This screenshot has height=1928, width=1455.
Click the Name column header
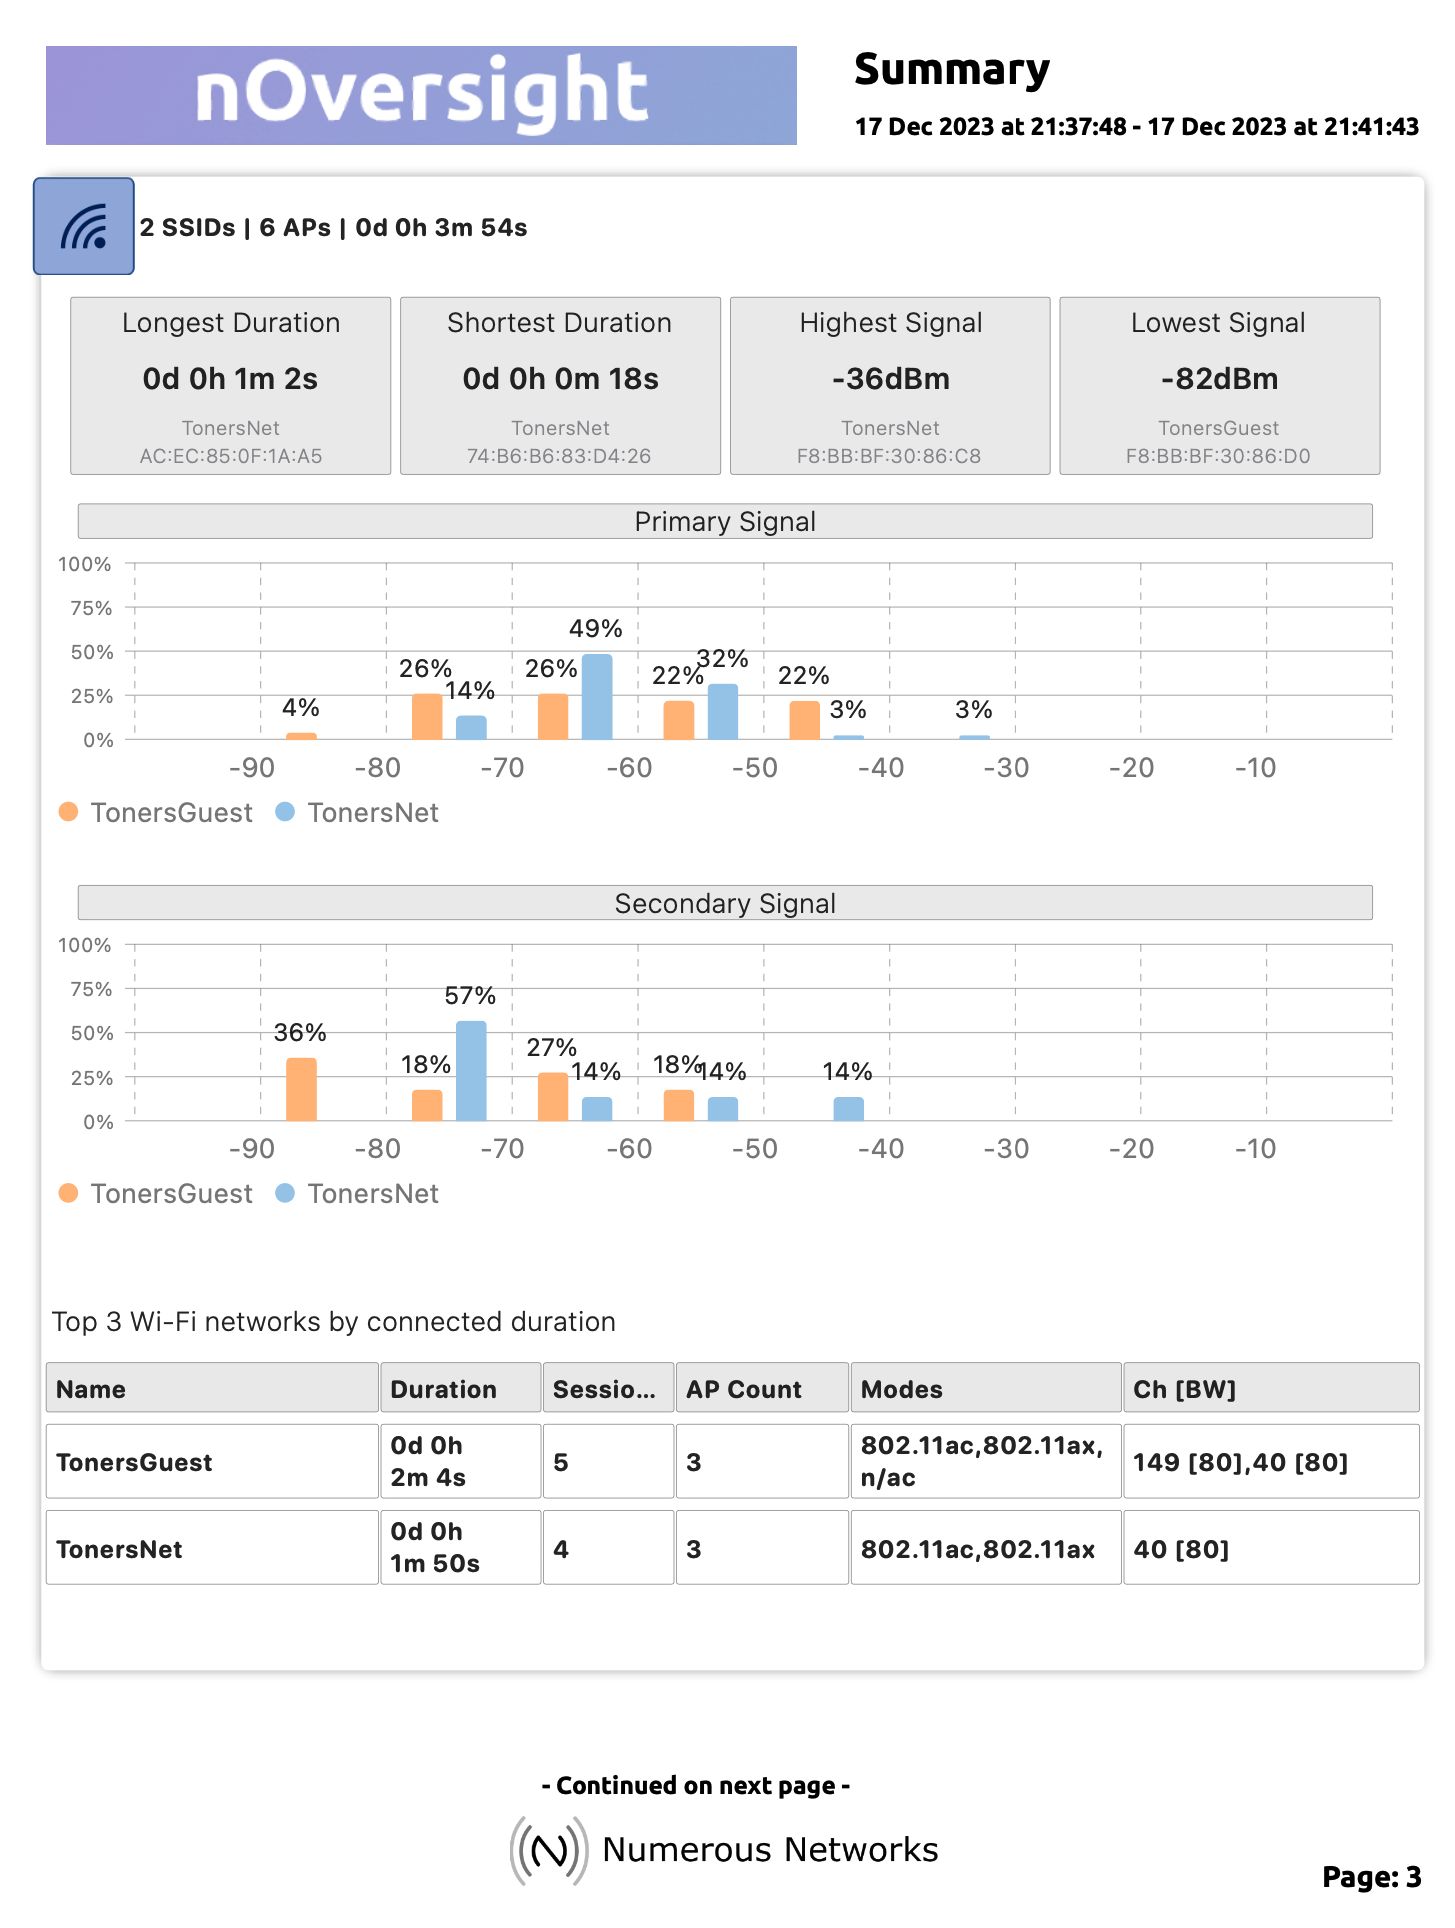coord(212,1388)
